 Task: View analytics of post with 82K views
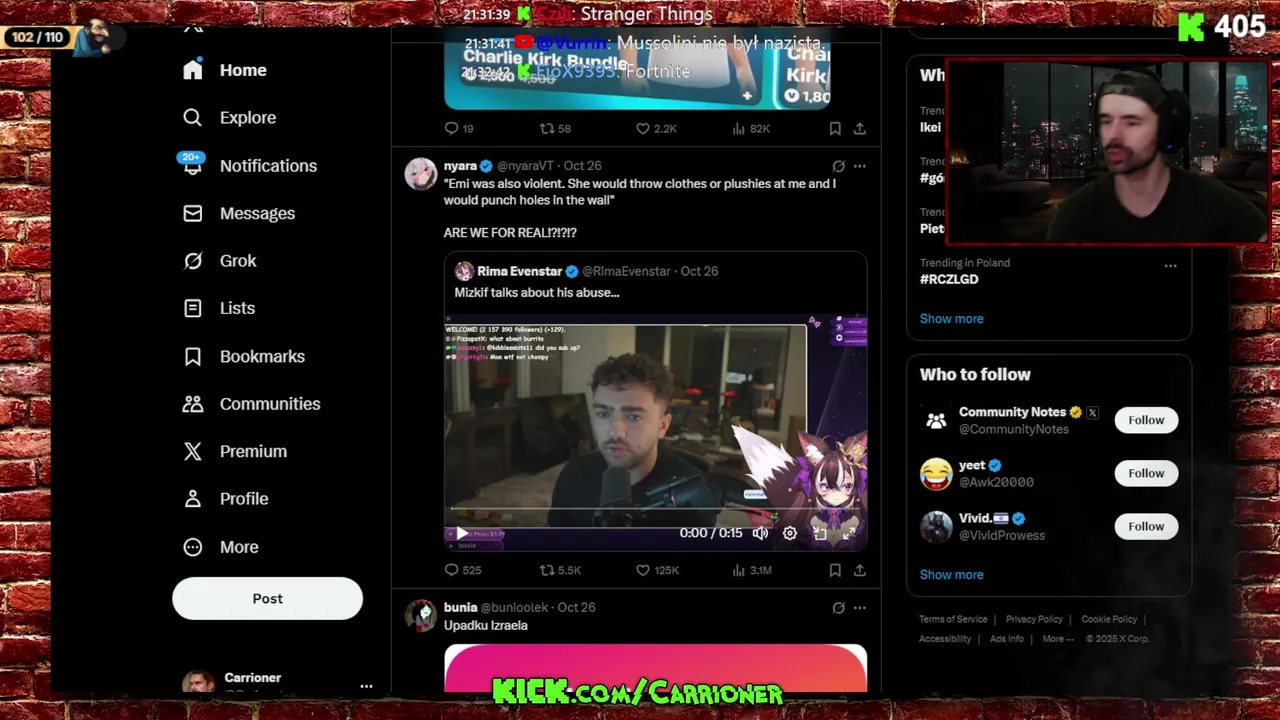pyautogui.click(x=751, y=128)
